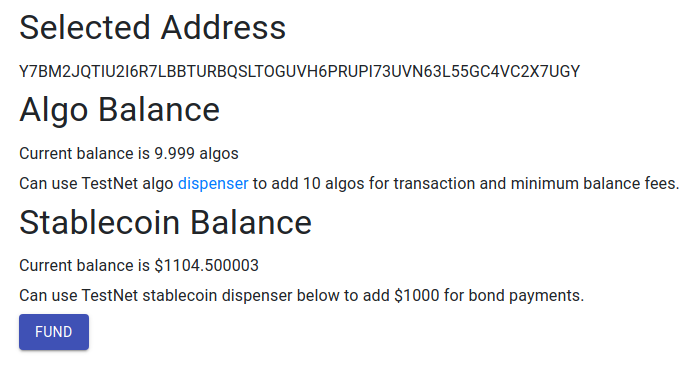694x368 pixels.
Task: Click the 9.999 algos balance text
Action: coord(197,154)
